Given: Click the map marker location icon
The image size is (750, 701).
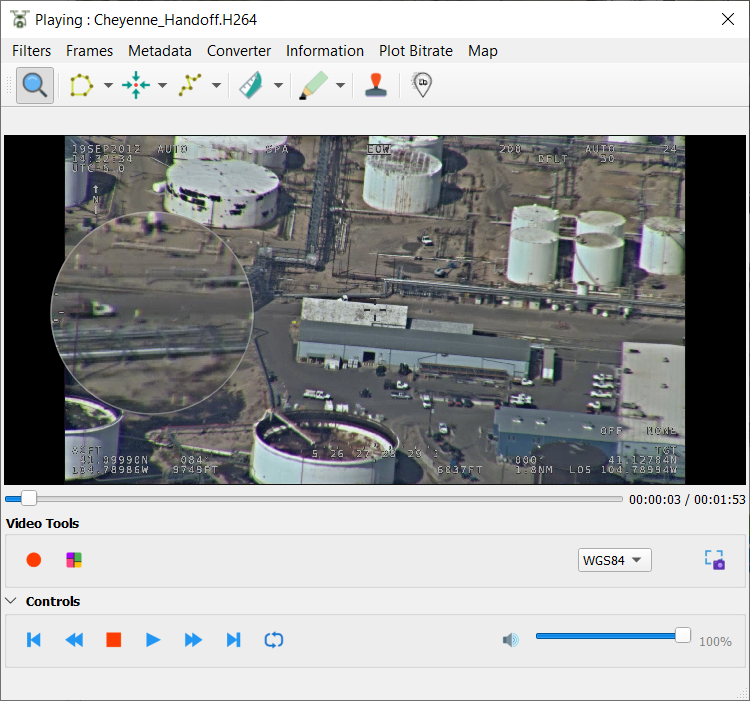Looking at the screenshot, I should pyautogui.click(x=423, y=86).
